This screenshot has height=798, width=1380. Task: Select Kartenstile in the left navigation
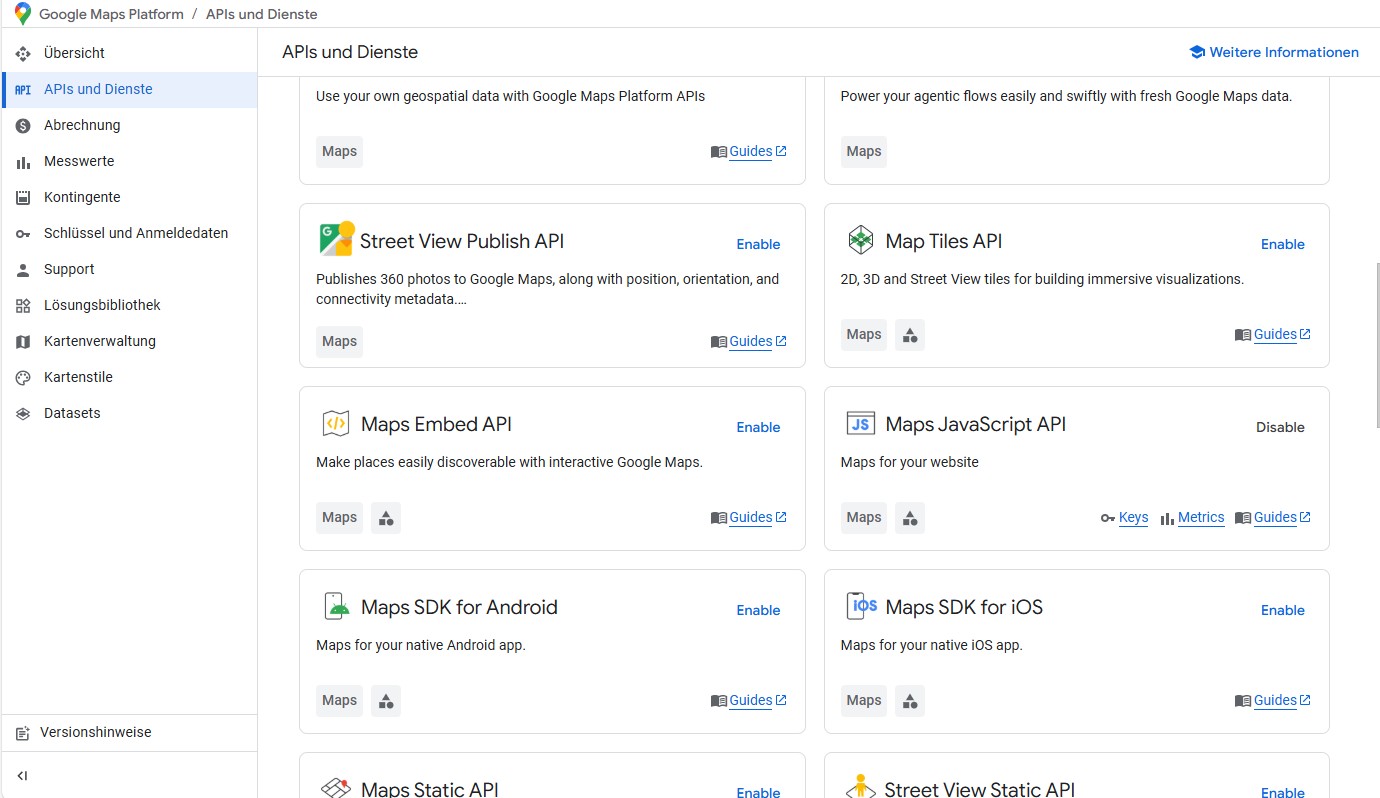[x=78, y=377]
